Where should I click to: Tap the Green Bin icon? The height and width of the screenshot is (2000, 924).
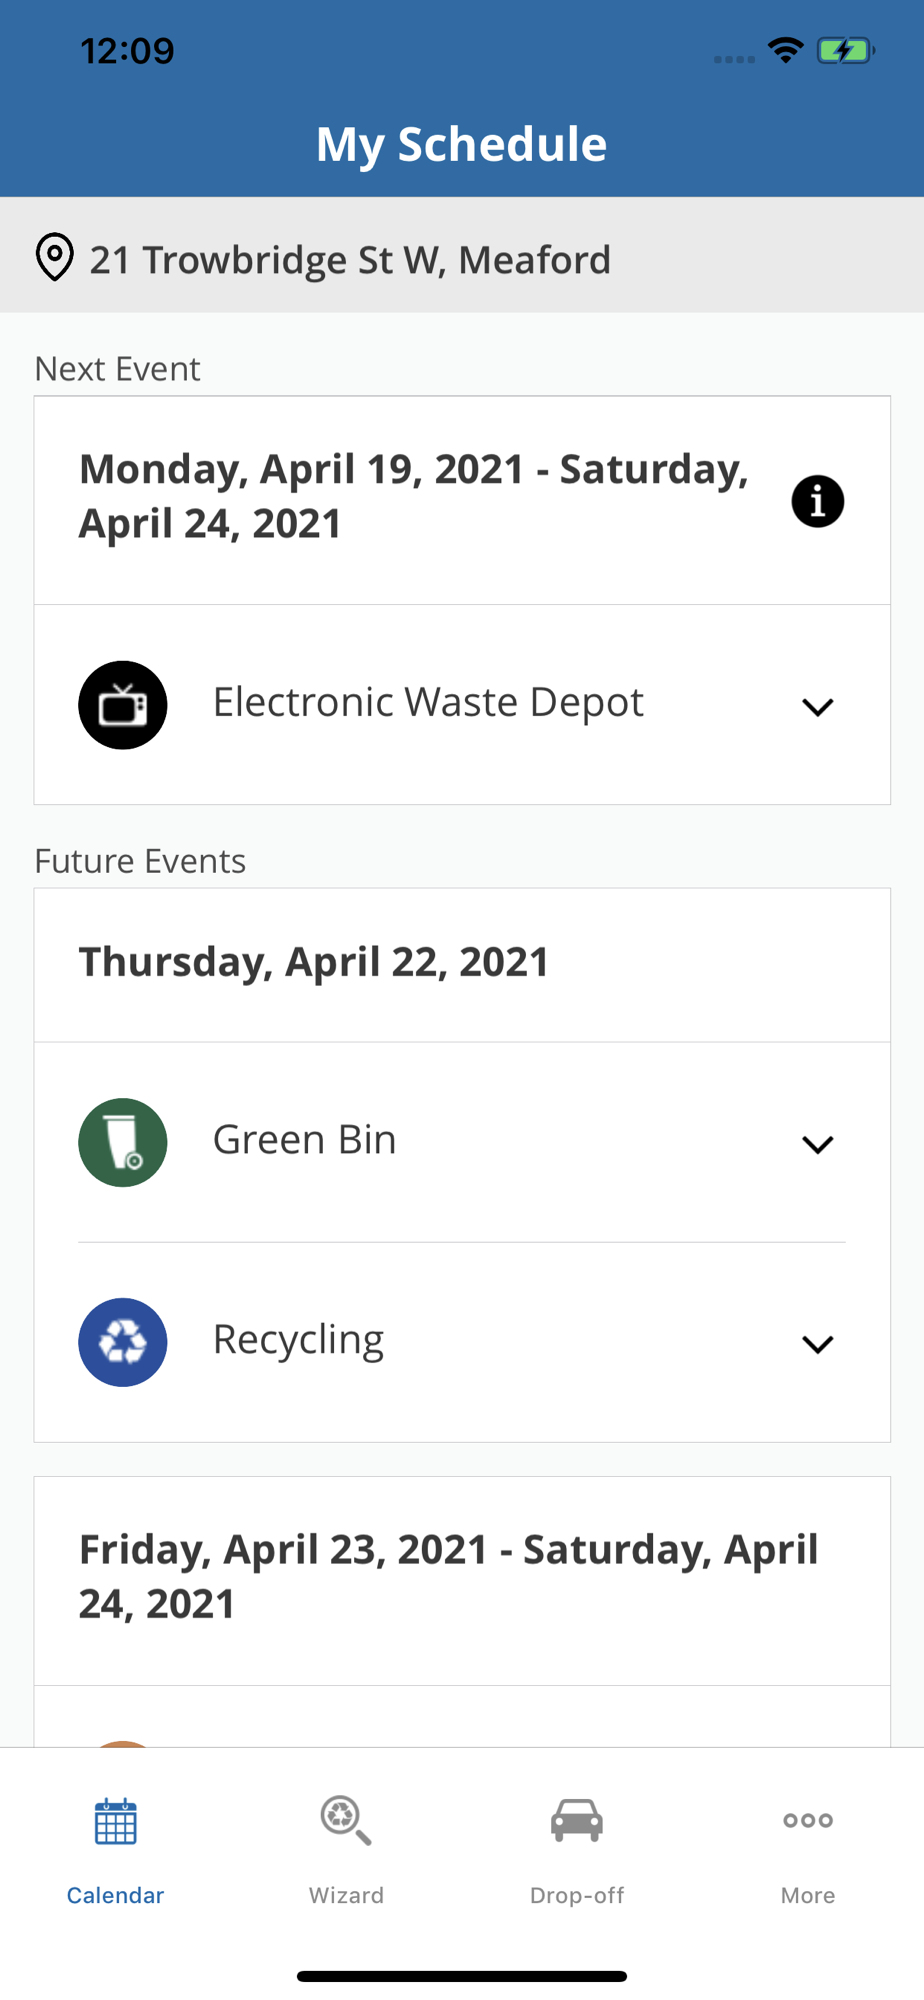click(123, 1142)
